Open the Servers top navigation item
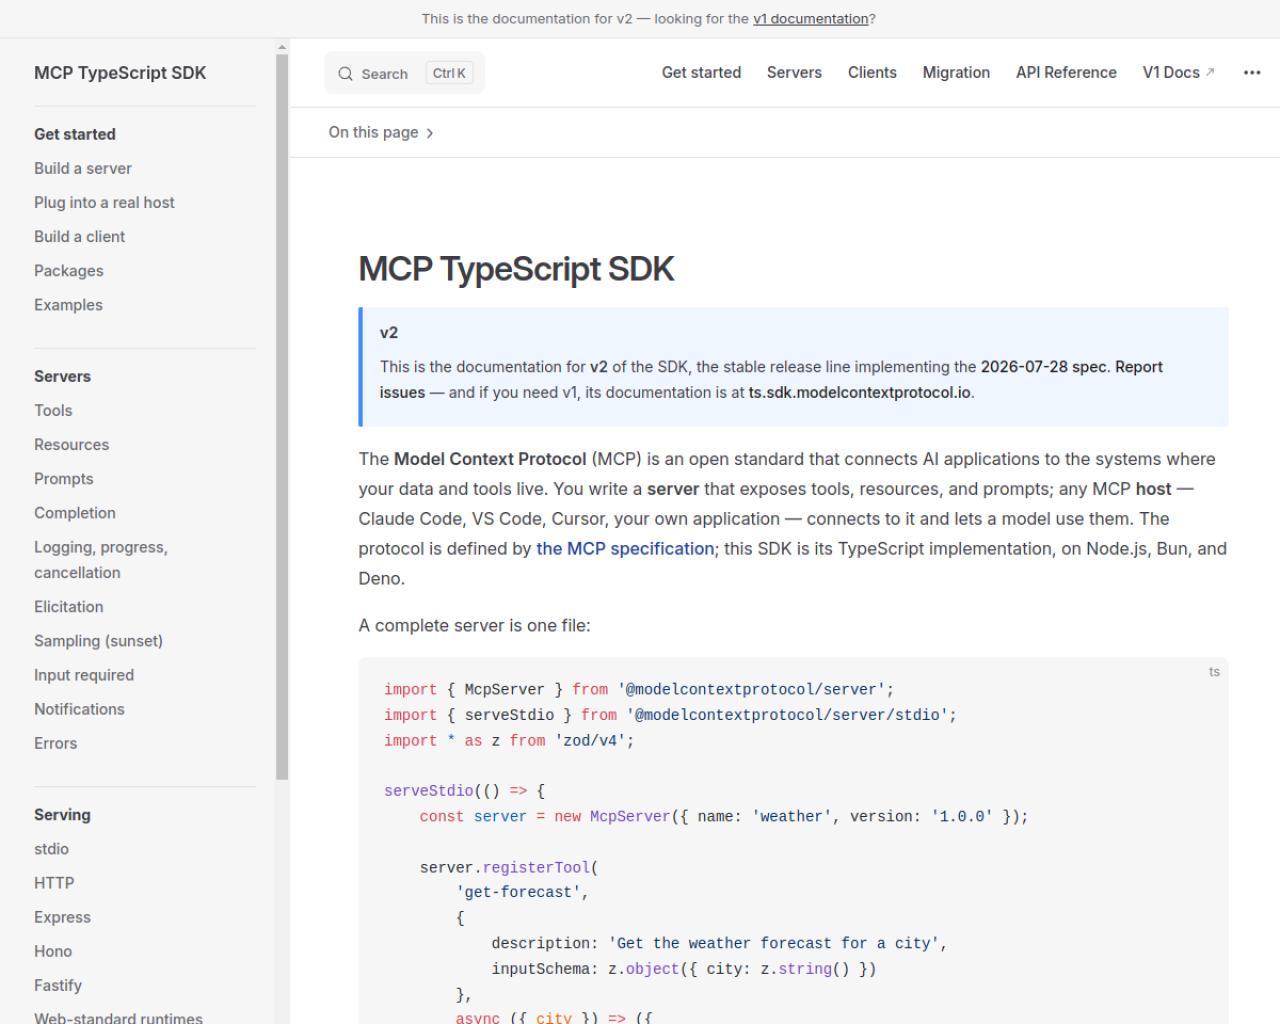The height and width of the screenshot is (1024, 1280). [794, 73]
